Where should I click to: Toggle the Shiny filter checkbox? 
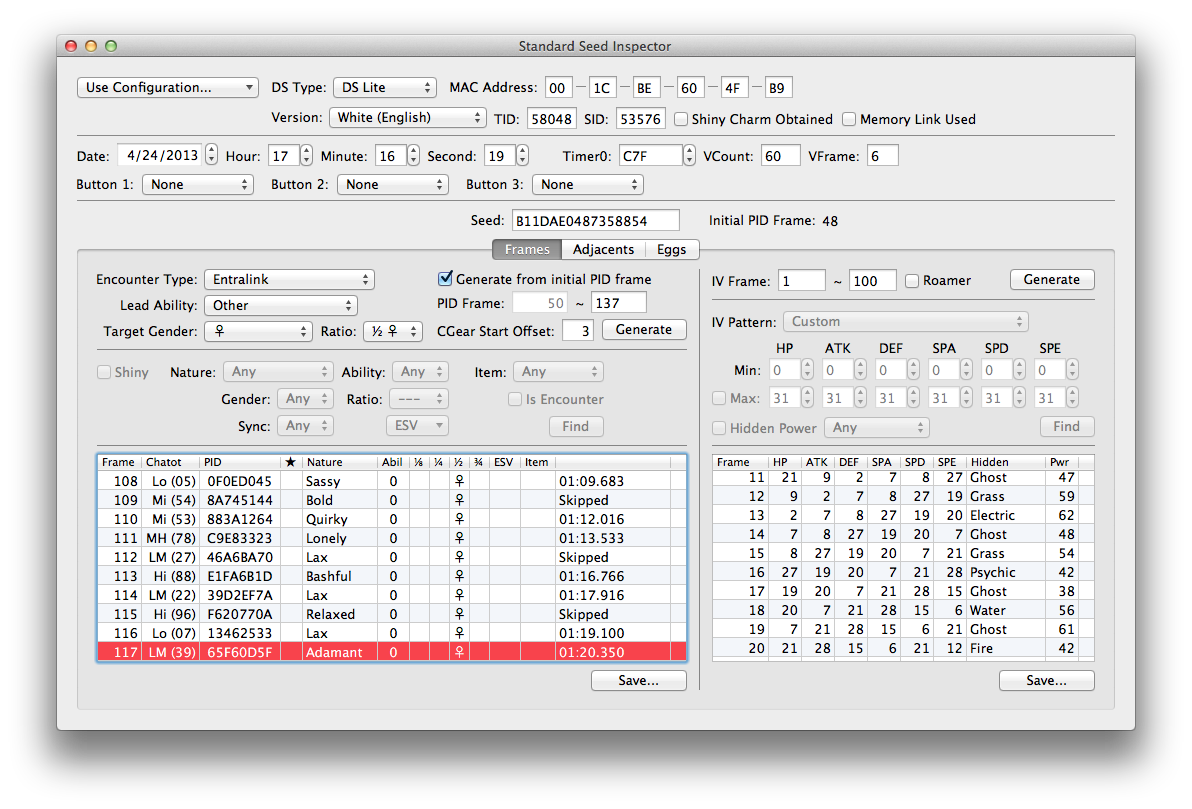coord(104,373)
